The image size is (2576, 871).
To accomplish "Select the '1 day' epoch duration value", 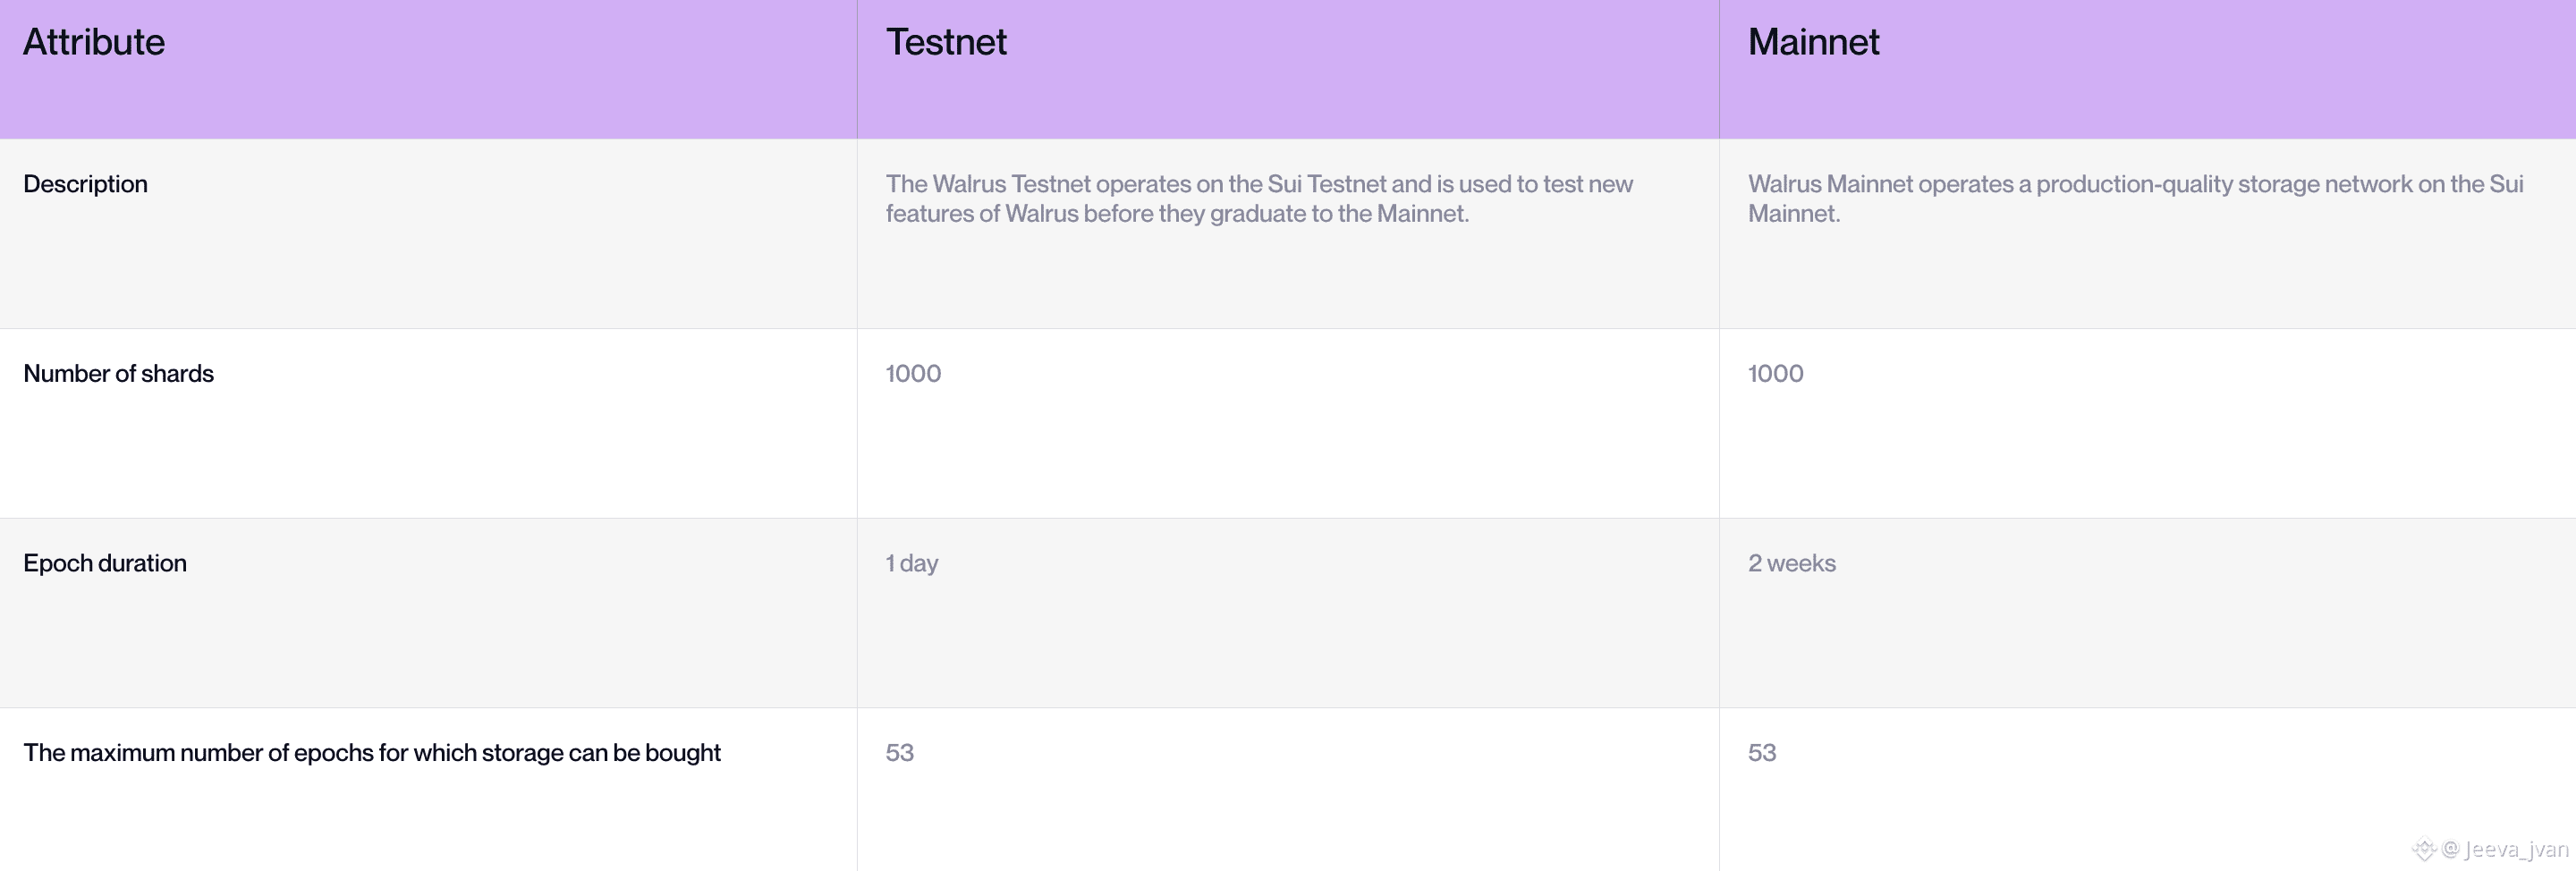I will coord(912,563).
